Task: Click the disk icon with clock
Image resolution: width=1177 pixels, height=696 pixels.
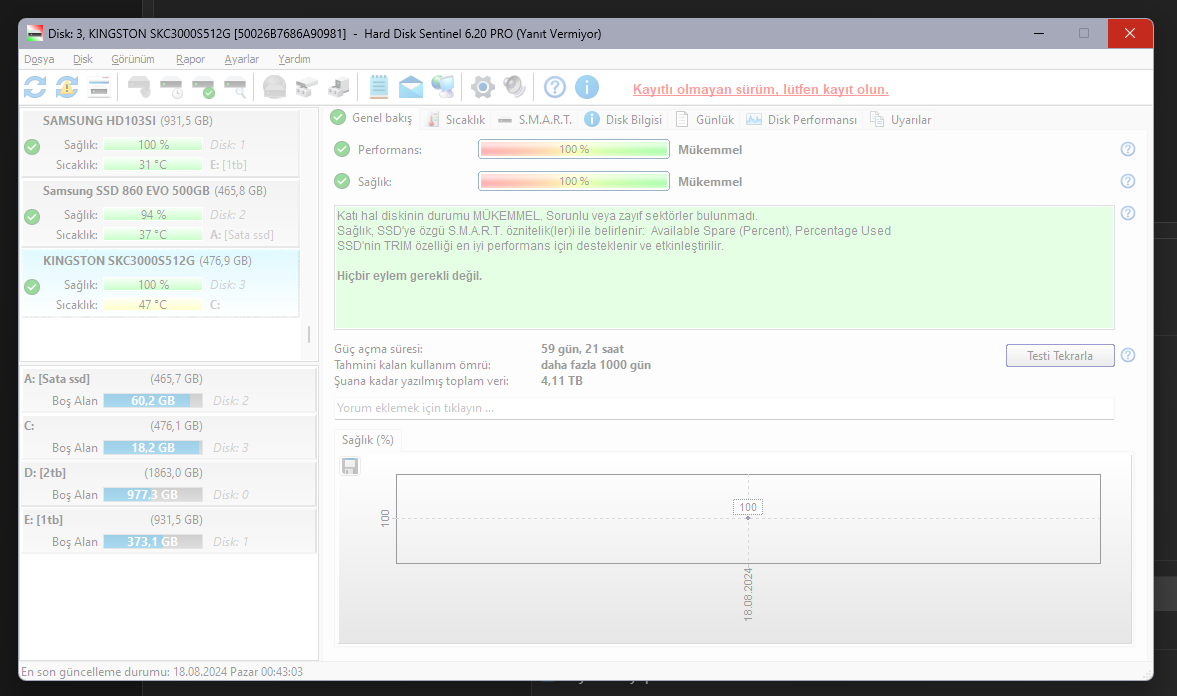Action: (171, 88)
